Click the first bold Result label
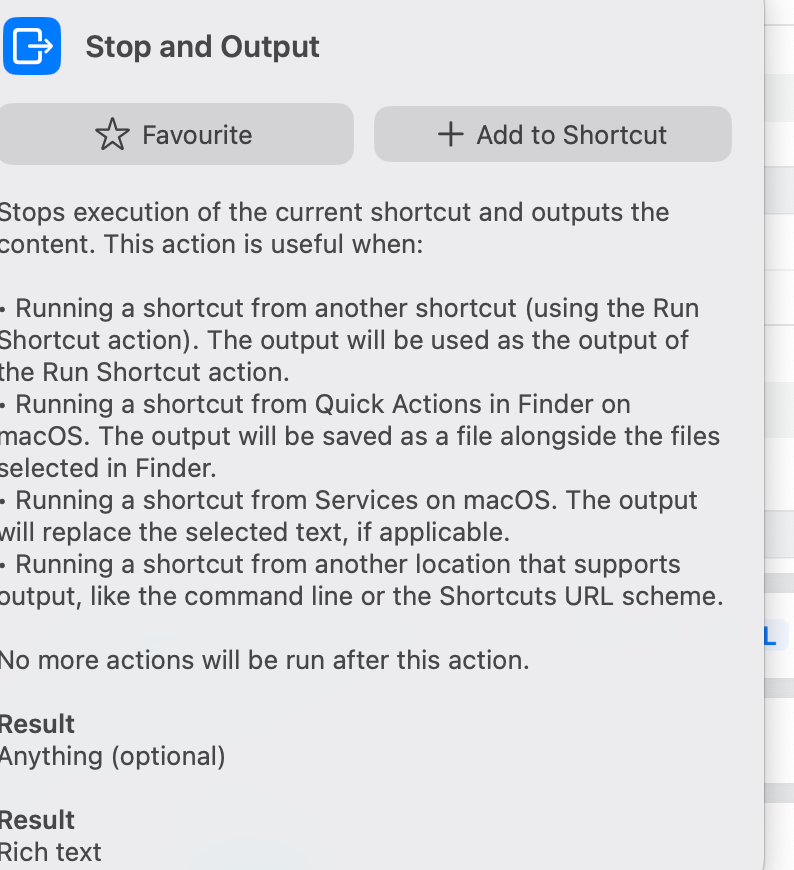This screenshot has height=870, width=794. pos(37,723)
